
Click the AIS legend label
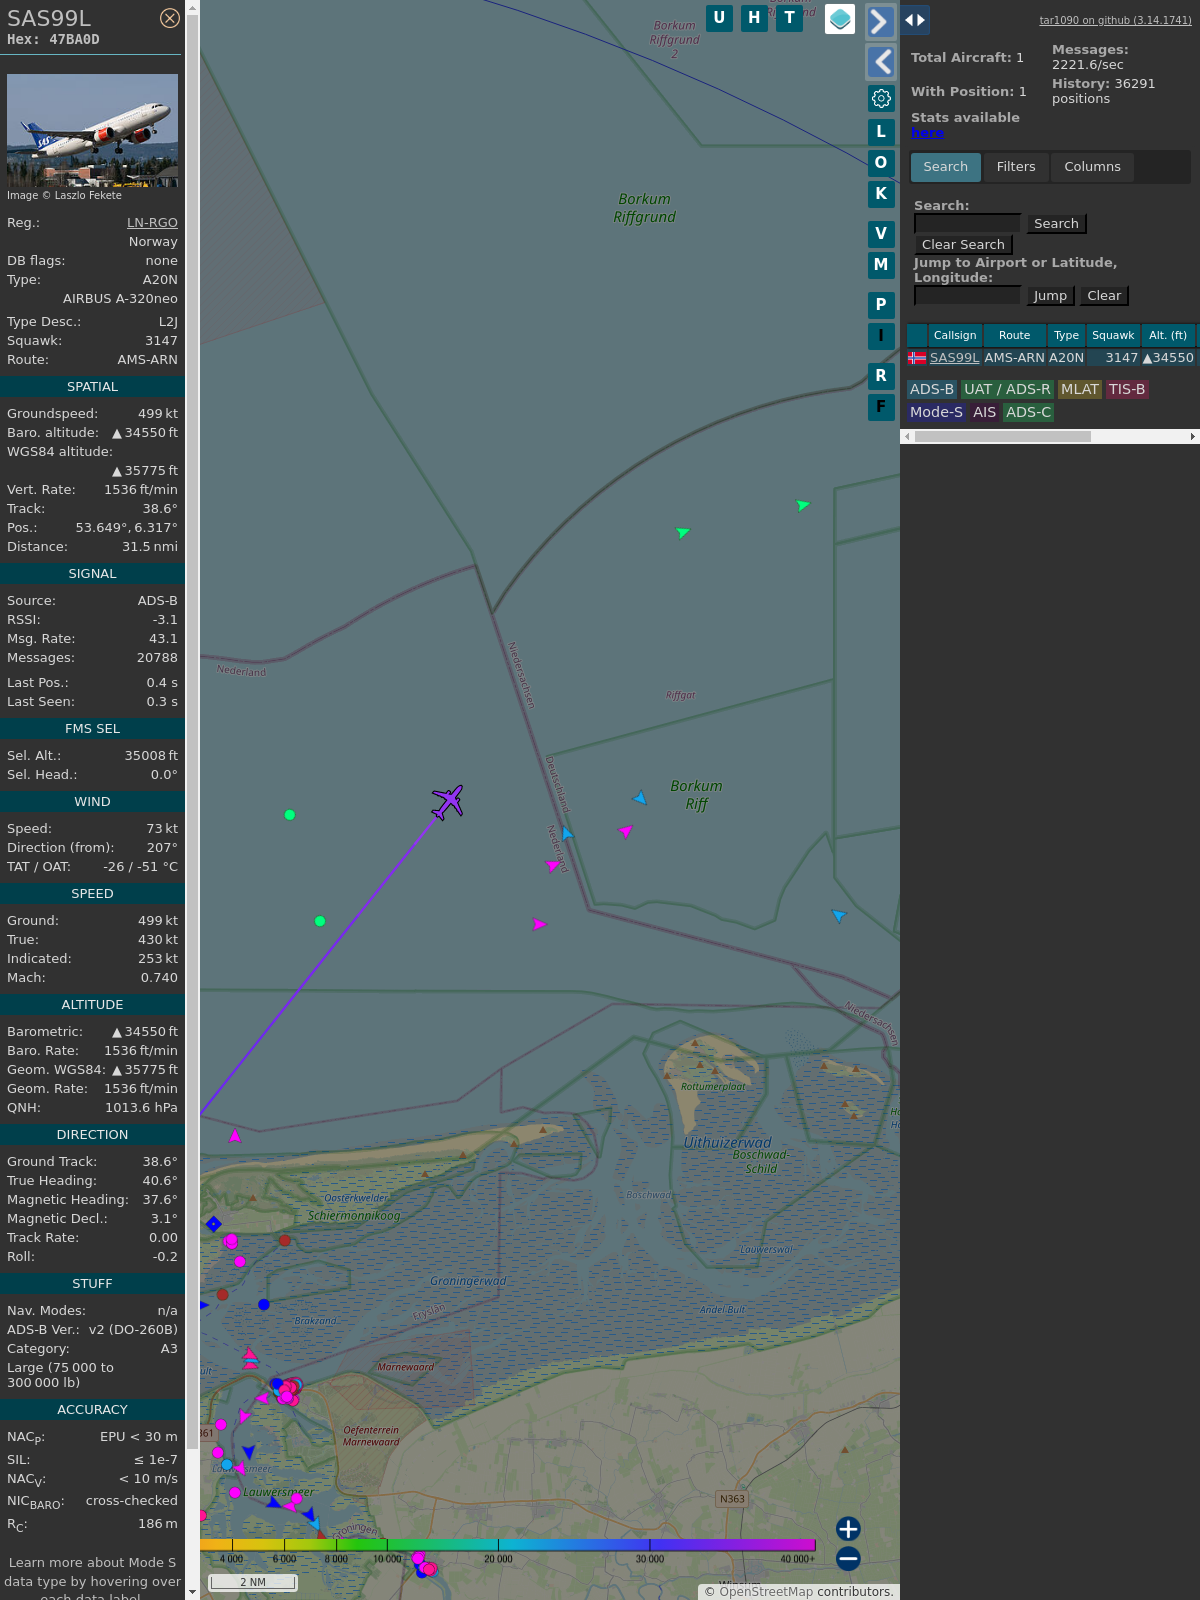click(985, 413)
